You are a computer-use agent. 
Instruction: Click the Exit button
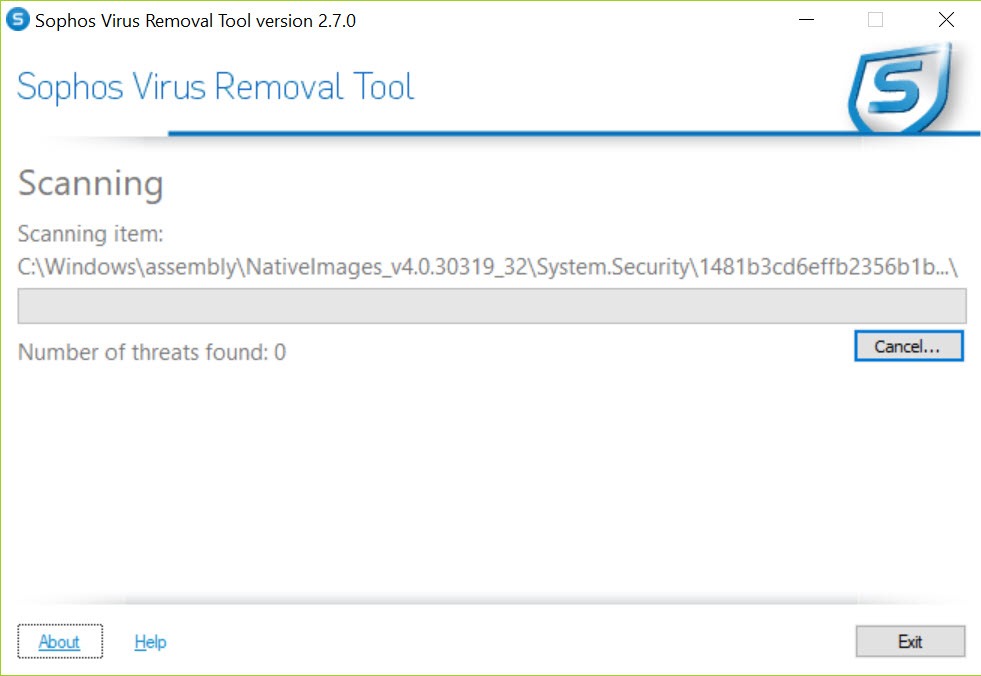pyautogui.click(x=910, y=642)
